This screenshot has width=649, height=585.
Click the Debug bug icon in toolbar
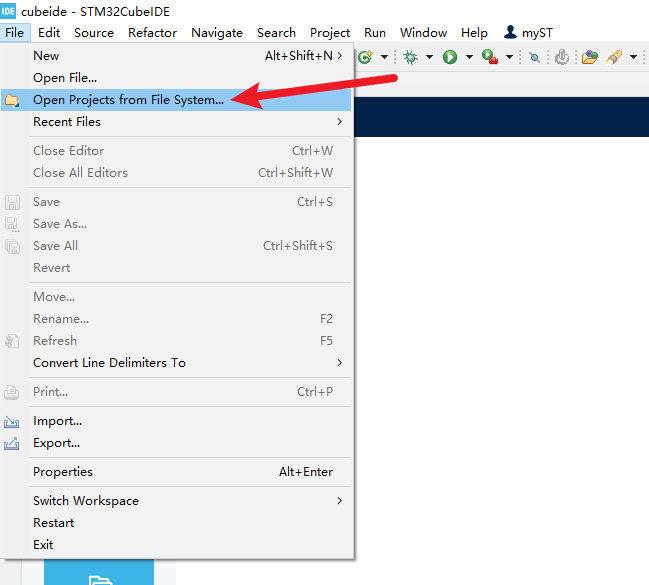pos(410,57)
